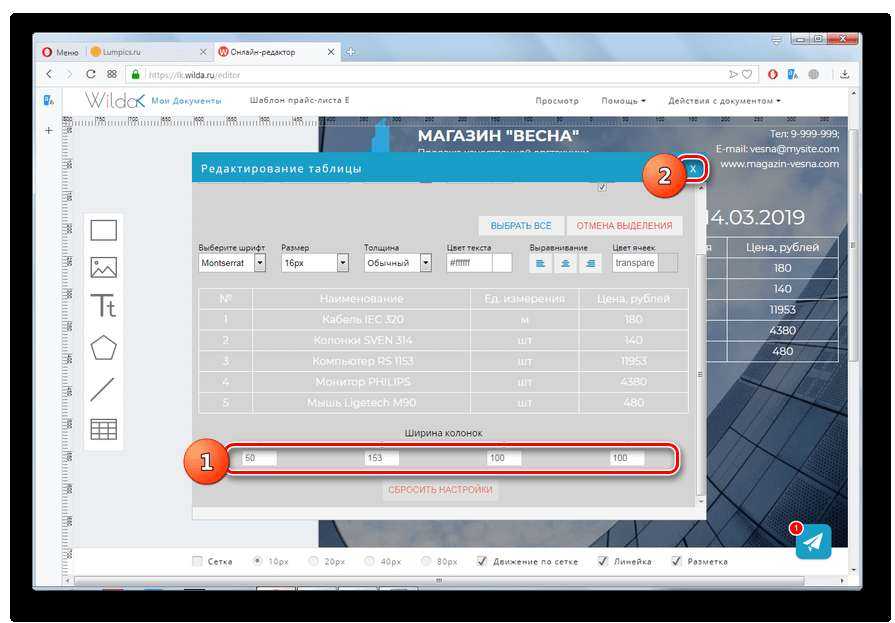Click the horizontal scrollbar at page bottom
The width and height of the screenshot is (895, 623).
439,581
